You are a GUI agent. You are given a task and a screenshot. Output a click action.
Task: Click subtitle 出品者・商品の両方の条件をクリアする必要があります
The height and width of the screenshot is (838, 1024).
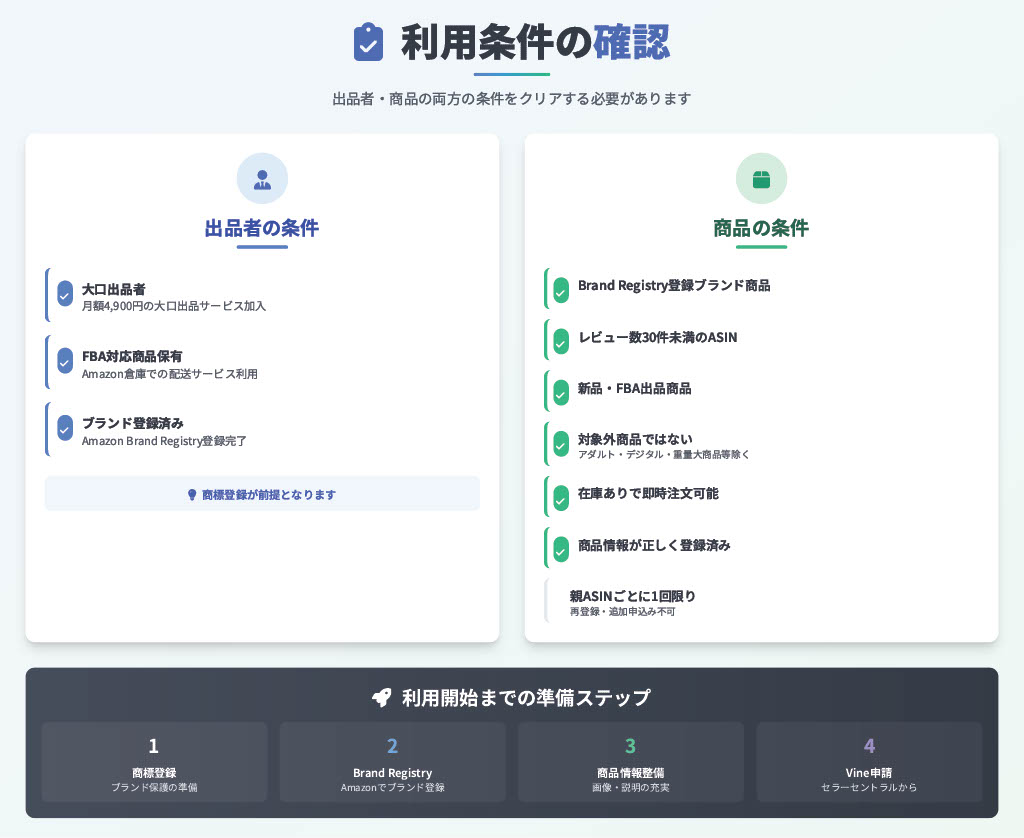coord(511,99)
